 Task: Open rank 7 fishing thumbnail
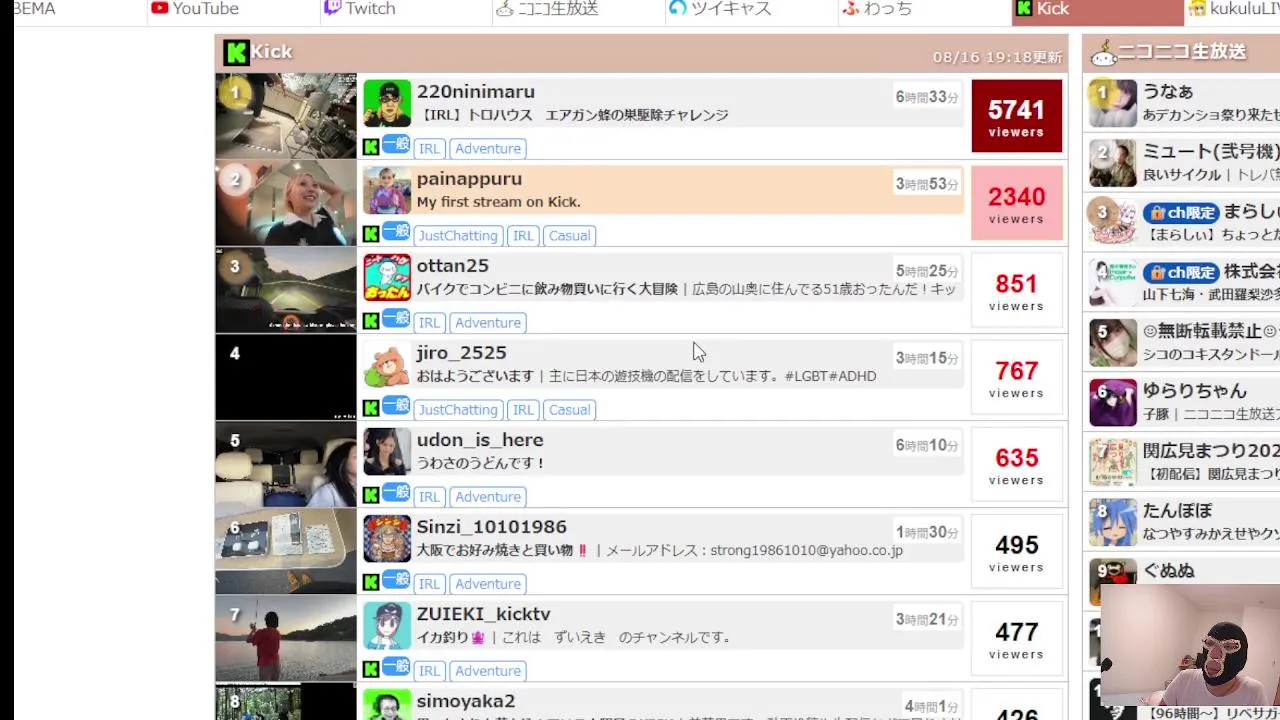pos(286,638)
